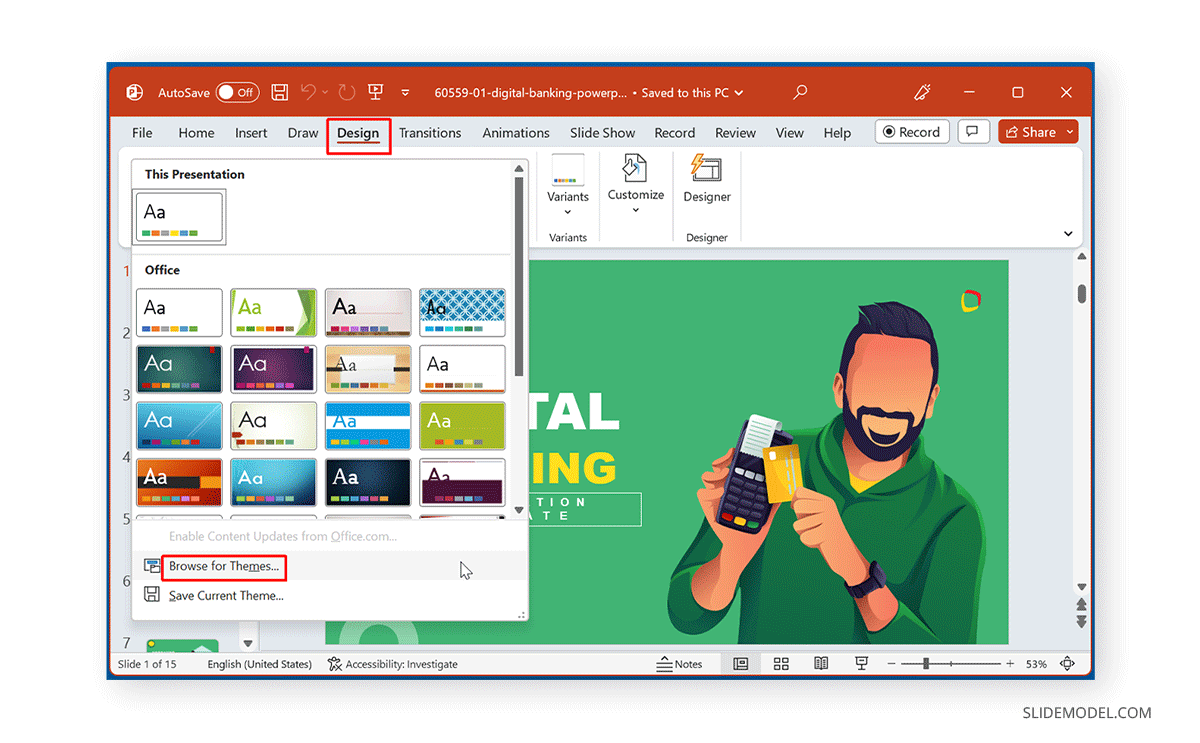Toggle AutoSave switch
The height and width of the screenshot is (743, 1200).
coord(237,92)
